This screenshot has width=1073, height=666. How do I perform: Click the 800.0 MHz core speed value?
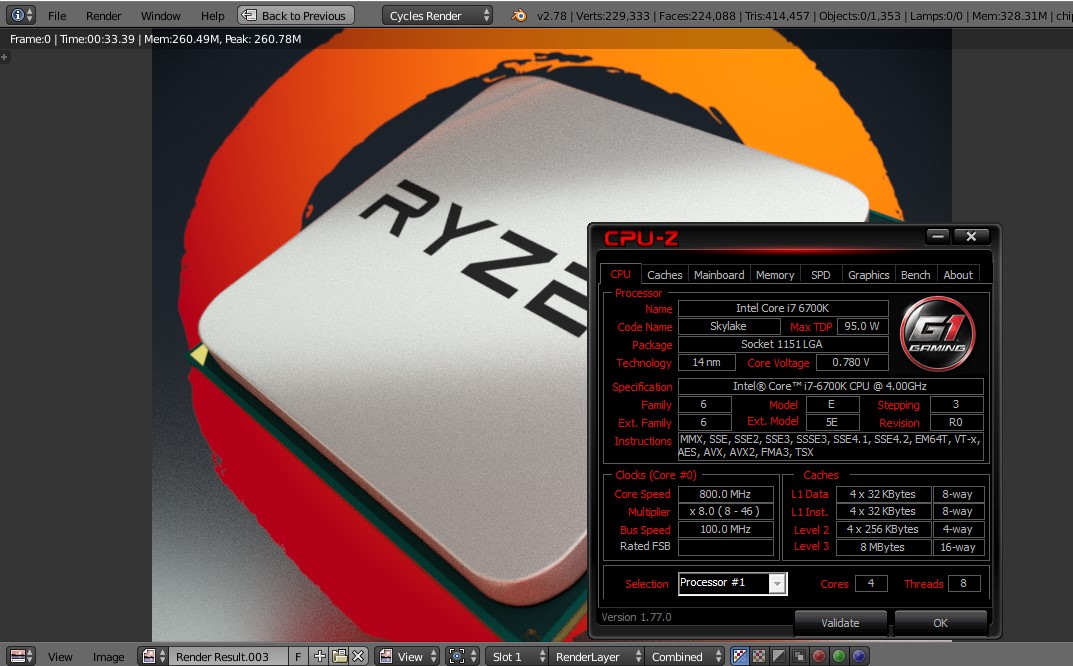click(725, 494)
